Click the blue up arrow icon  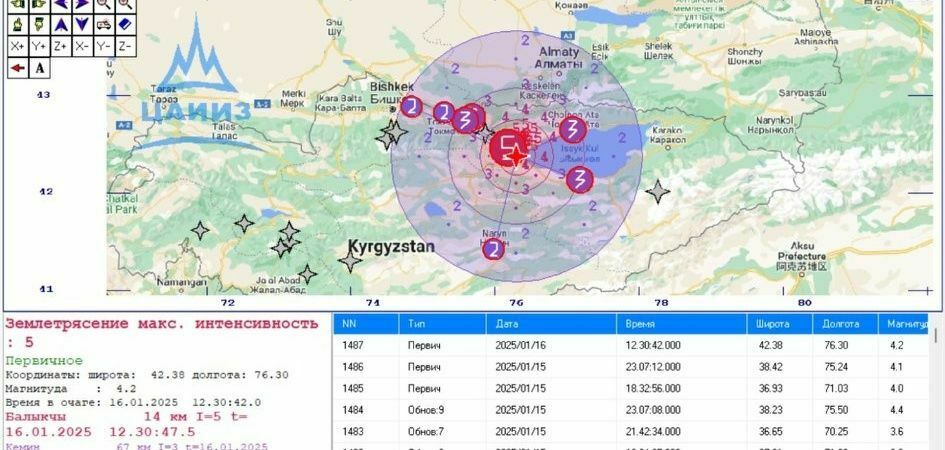click(x=60, y=24)
